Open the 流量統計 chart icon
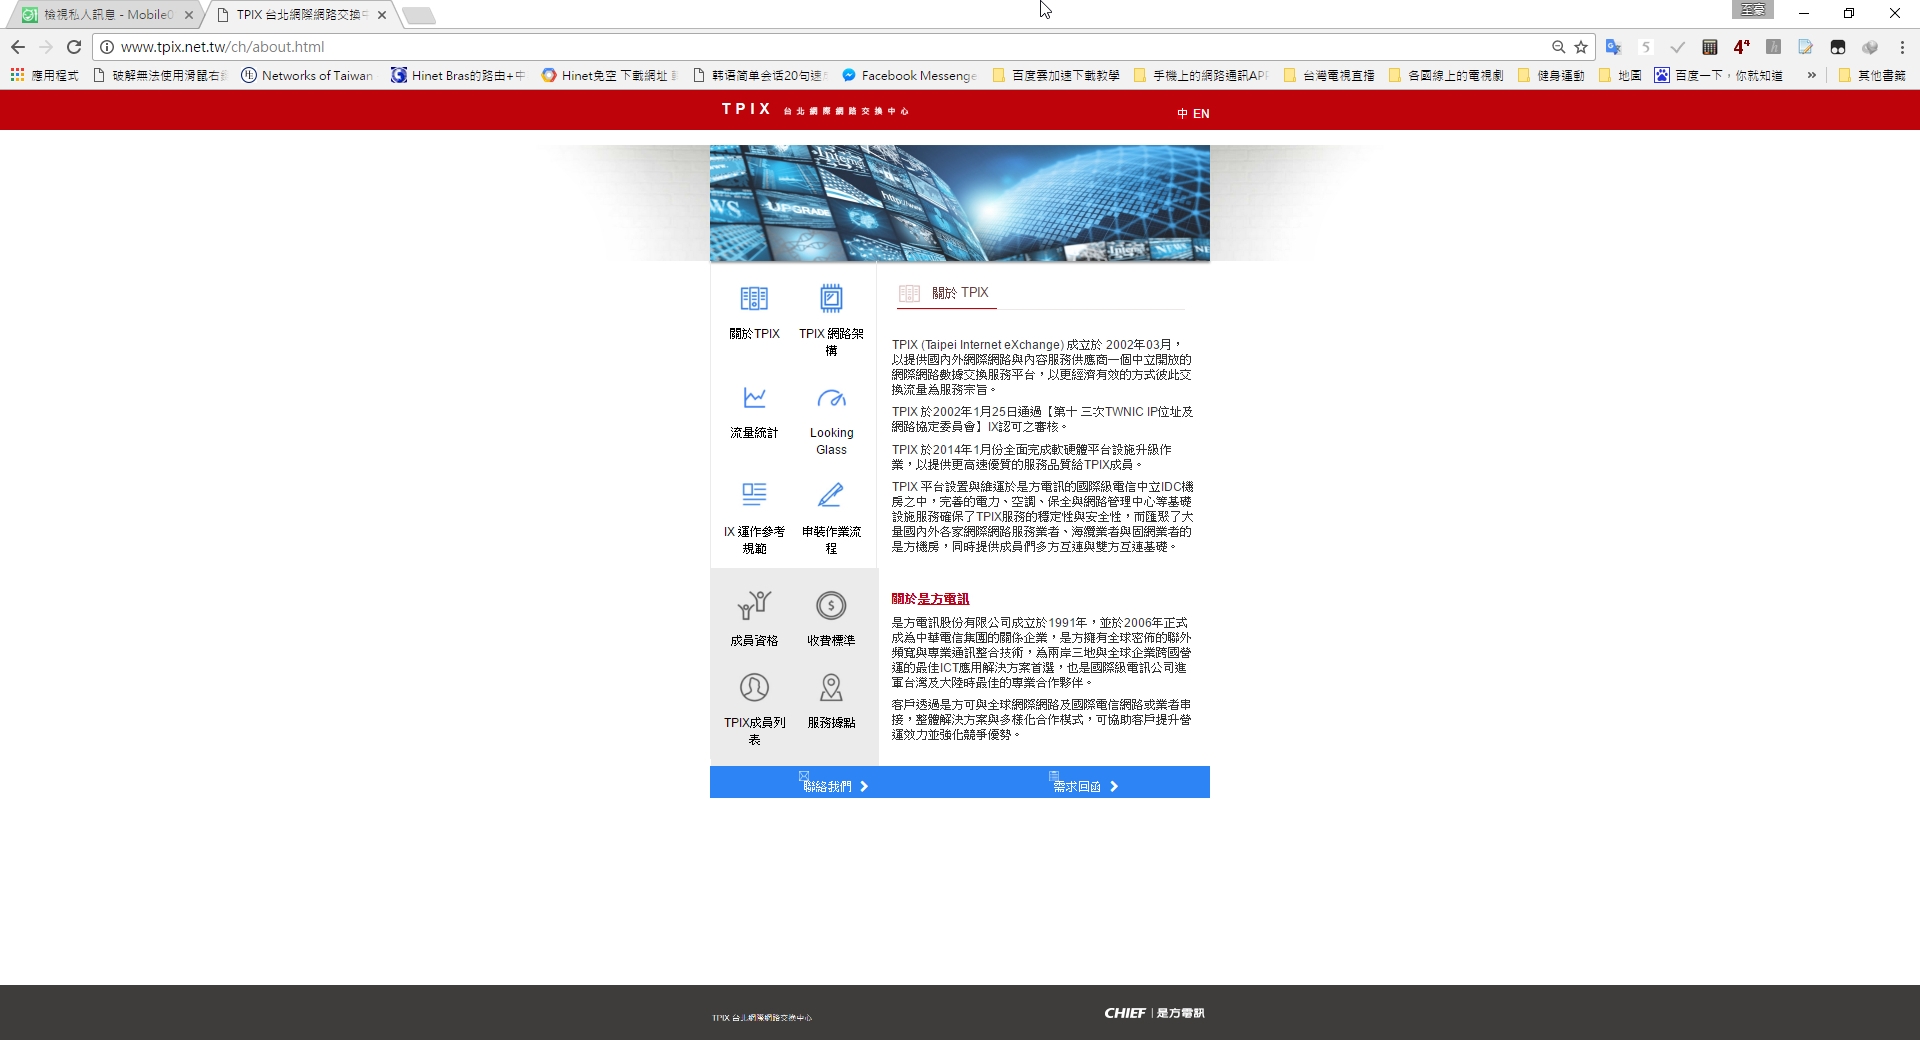The height and width of the screenshot is (1040, 1920). point(754,398)
